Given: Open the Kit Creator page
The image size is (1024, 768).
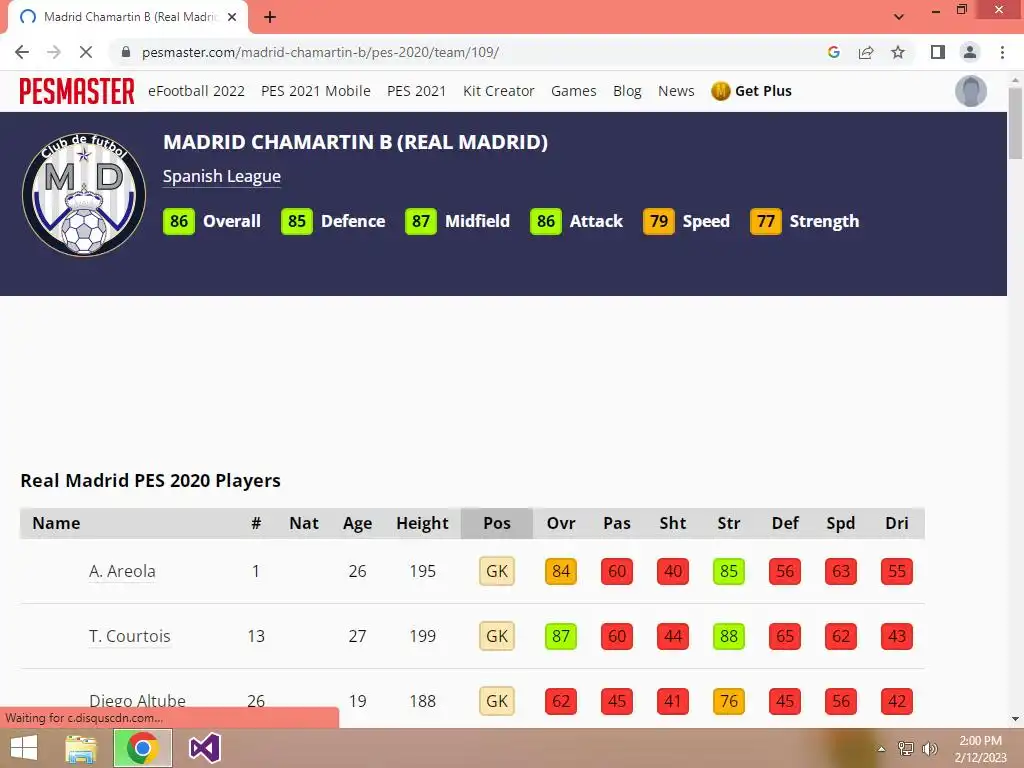Looking at the screenshot, I should coord(499,91).
